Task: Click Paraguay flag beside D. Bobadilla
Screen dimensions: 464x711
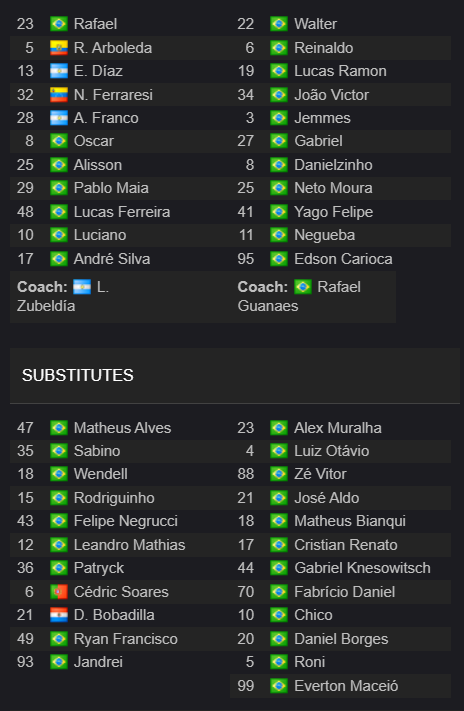Action: [59, 615]
